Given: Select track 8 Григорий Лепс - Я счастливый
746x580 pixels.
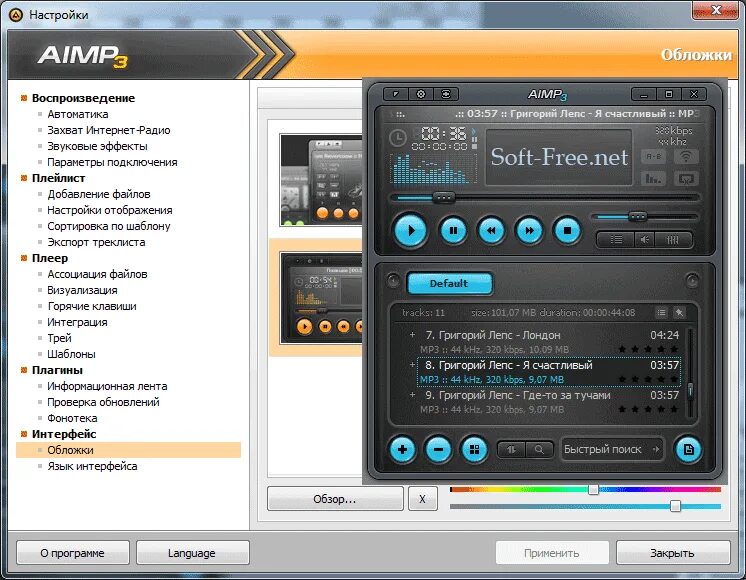Looking at the screenshot, I should coord(549,372).
